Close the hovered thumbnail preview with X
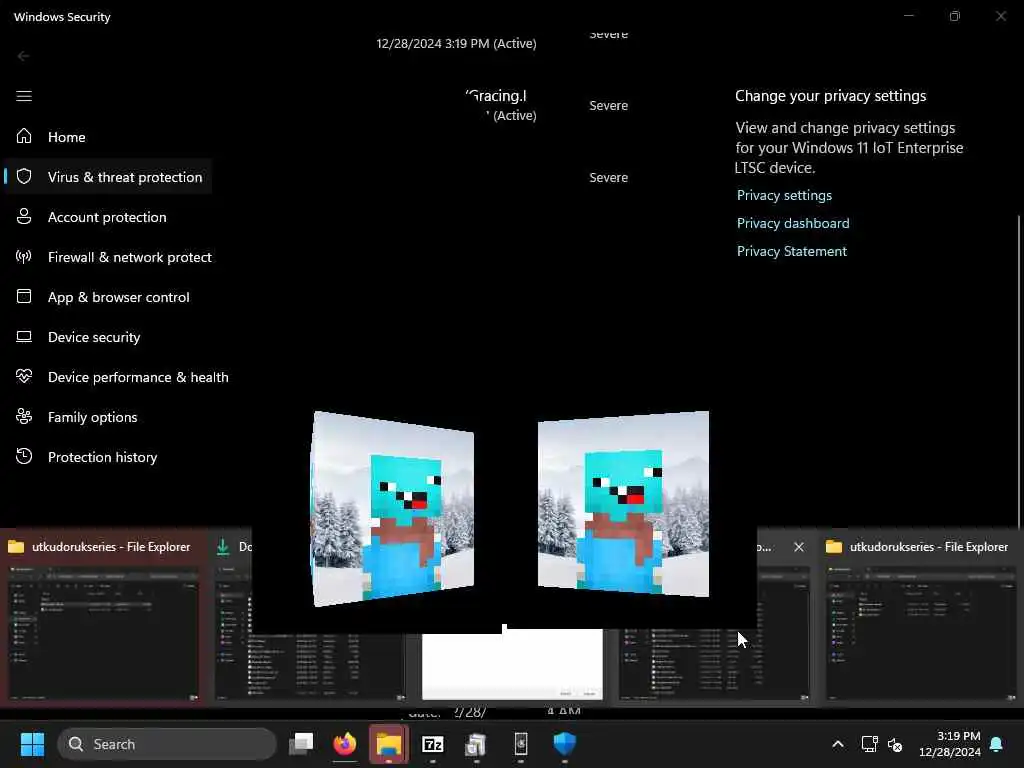The image size is (1024, 768). point(799,547)
